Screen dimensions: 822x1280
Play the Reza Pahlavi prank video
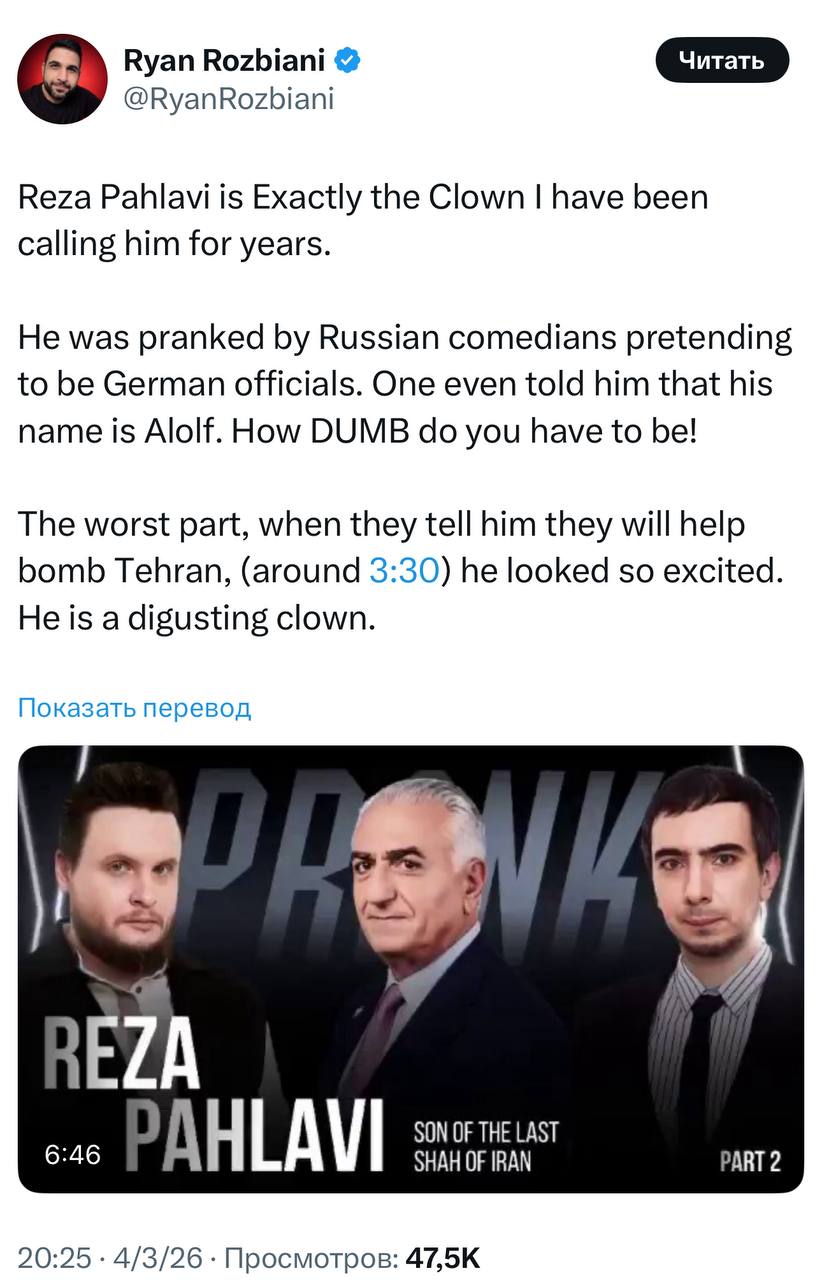(411, 968)
